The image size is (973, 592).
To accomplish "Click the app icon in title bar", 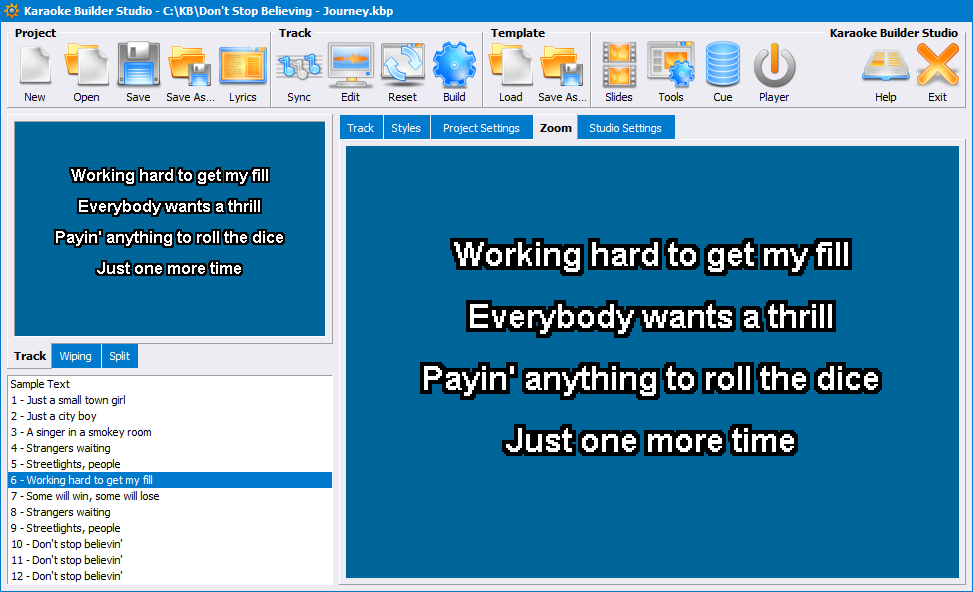I will [x=11, y=11].
